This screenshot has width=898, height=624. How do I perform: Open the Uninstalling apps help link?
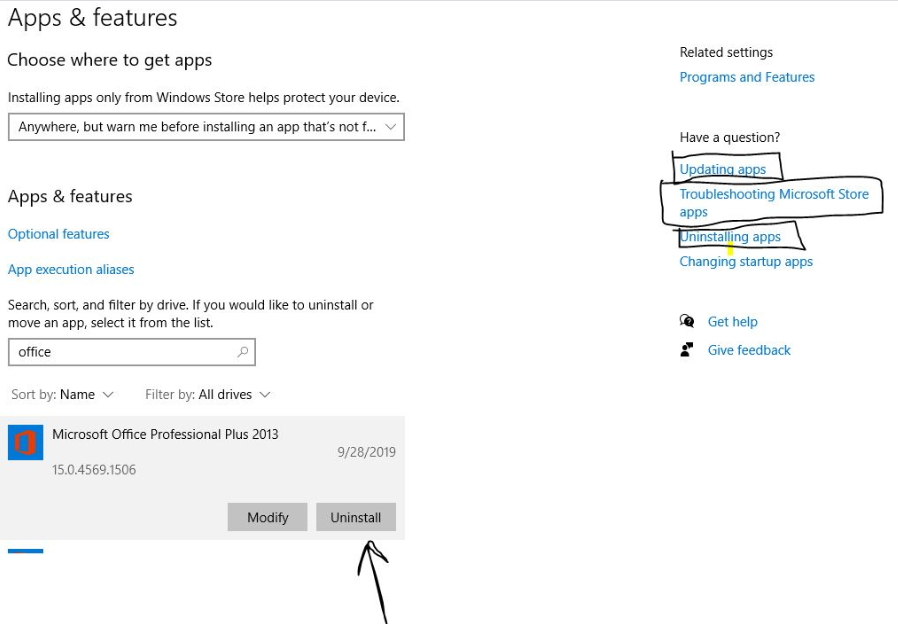[x=730, y=236]
